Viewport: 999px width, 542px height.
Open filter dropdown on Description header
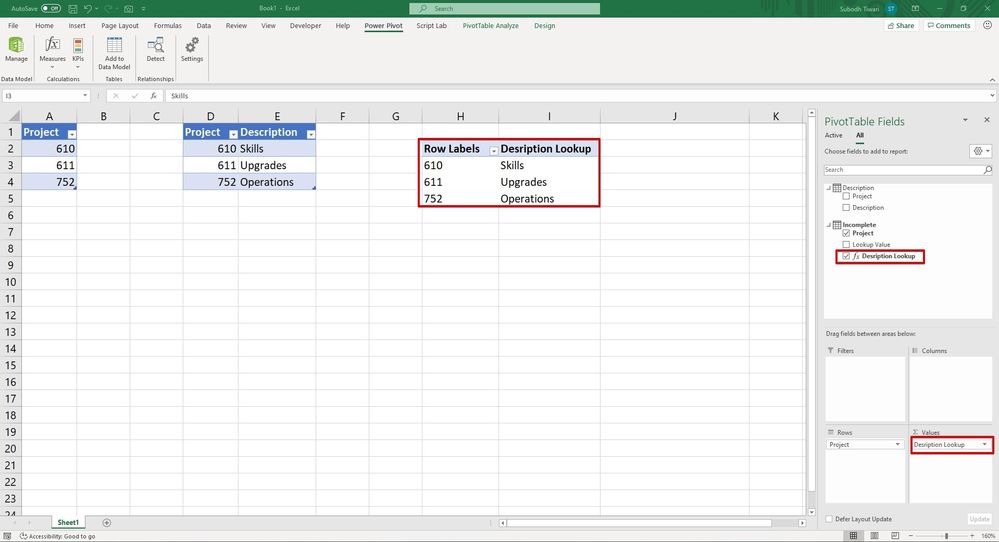point(311,134)
